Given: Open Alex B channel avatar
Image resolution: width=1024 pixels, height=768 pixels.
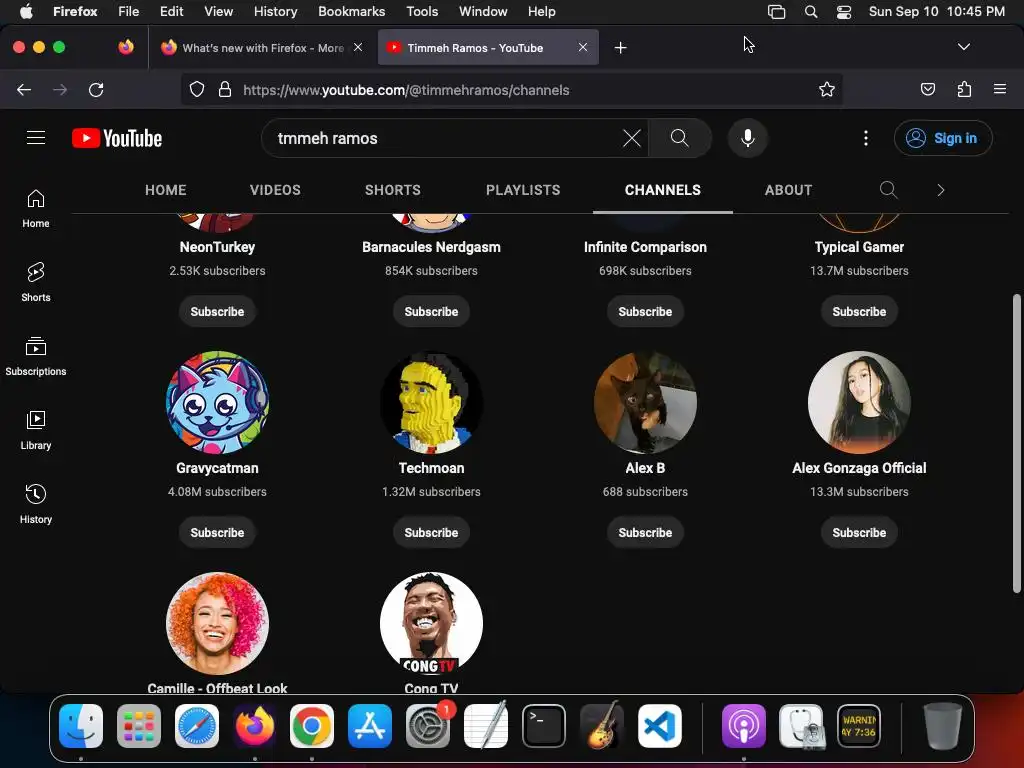Looking at the screenshot, I should 645,402.
